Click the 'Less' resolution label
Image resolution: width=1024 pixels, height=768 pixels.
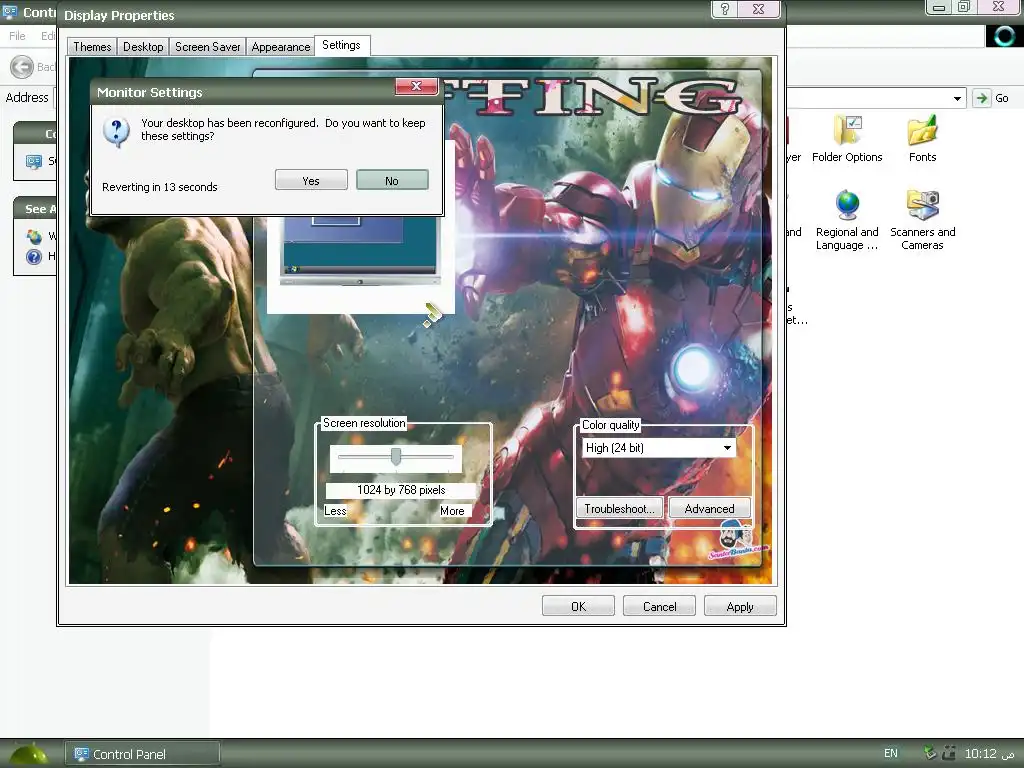(x=335, y=511)
